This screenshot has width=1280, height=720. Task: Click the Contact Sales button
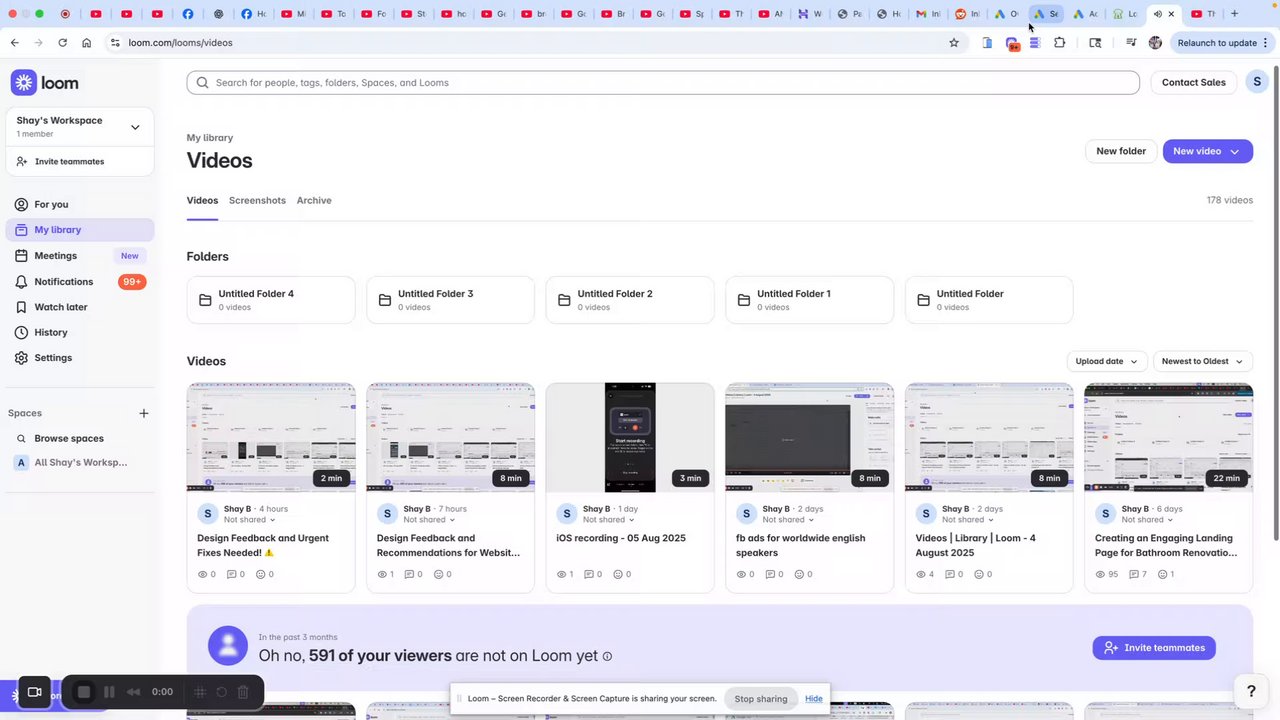pyautogui.click(x=1193, y=82)
